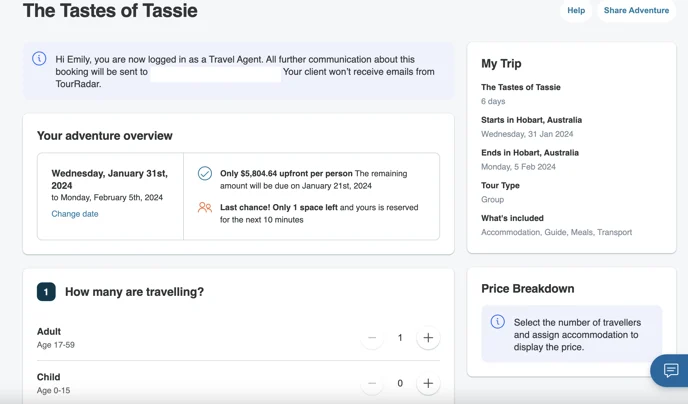Decrease Child traveller count
This screenshot has width=688, height=404.
(372, 383)
